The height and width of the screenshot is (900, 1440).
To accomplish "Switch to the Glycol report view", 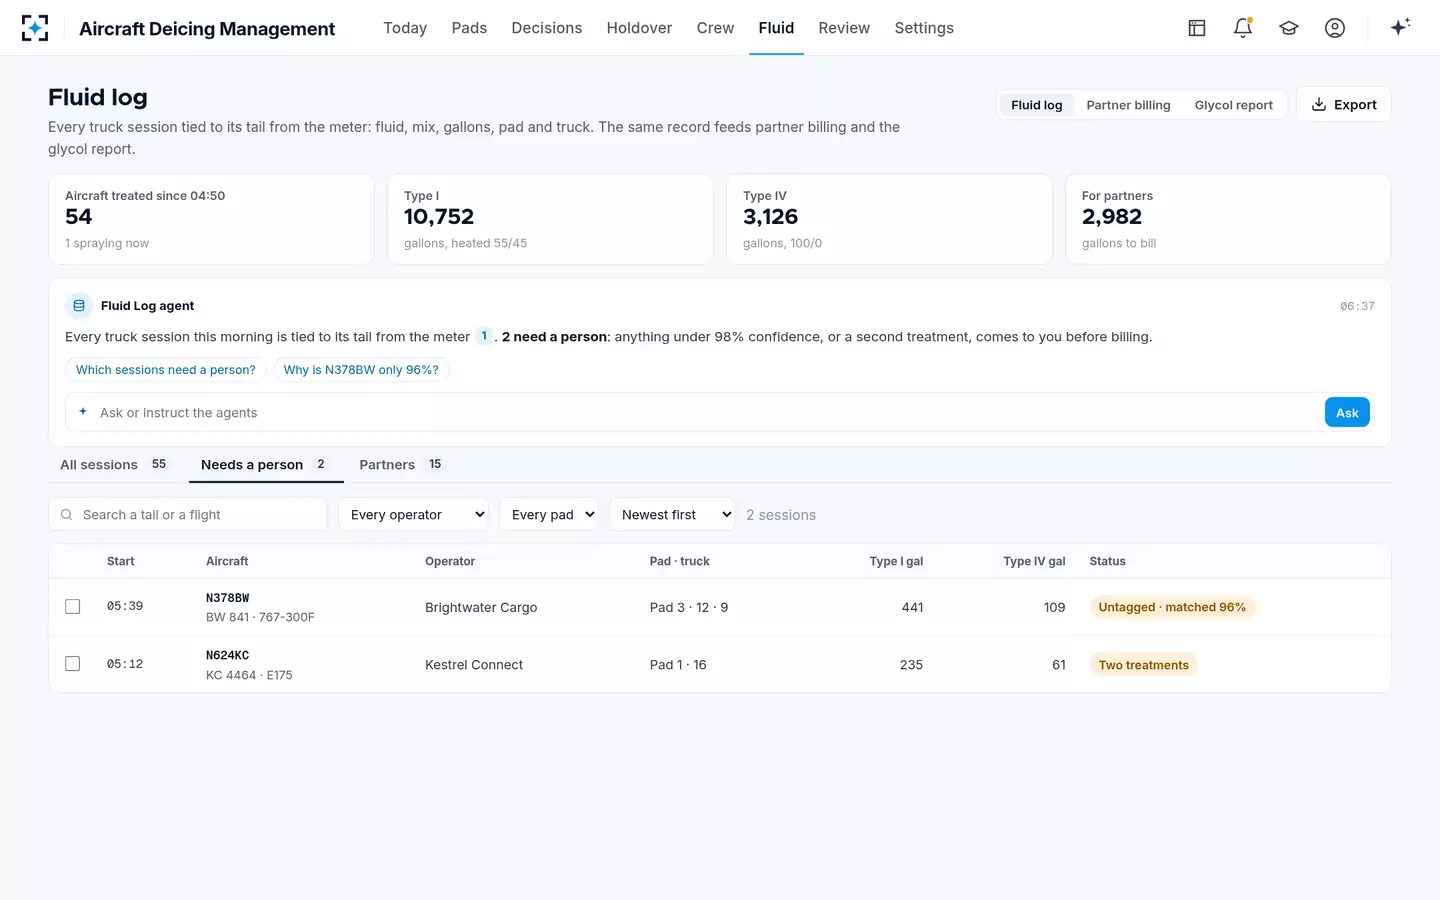I will click(x=1233, y=105).
